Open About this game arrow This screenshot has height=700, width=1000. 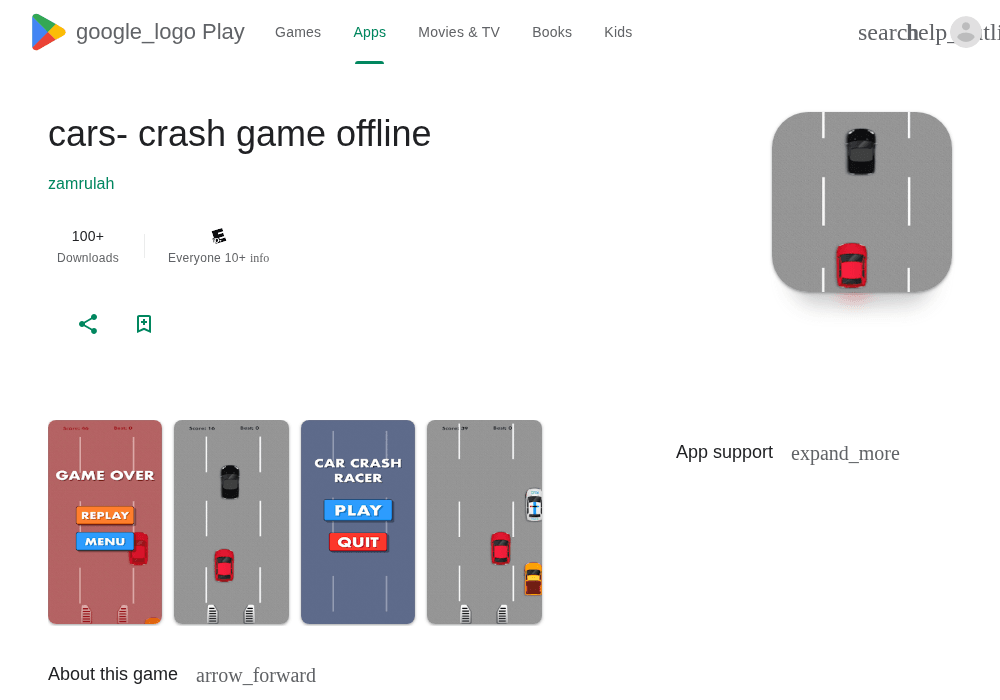coord(256,675)
